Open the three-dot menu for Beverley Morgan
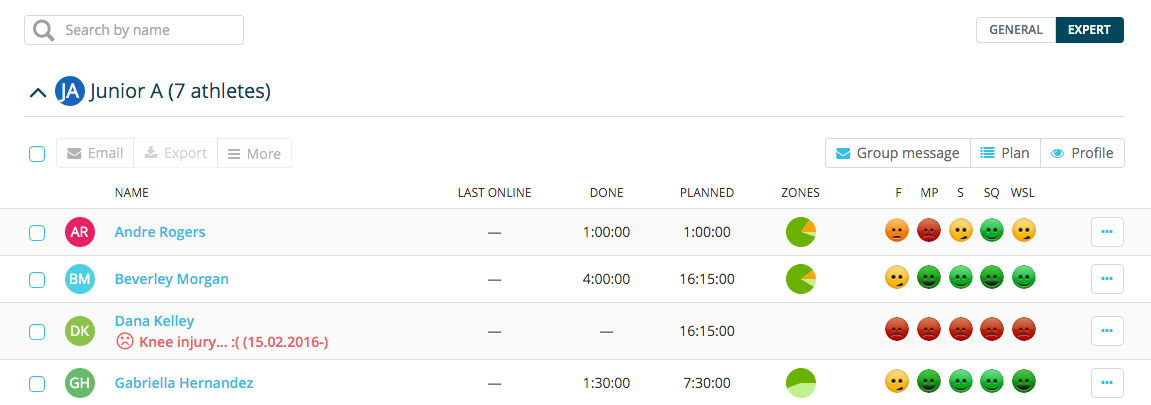Screen dimensions: 1151x405 point(1108,279)
